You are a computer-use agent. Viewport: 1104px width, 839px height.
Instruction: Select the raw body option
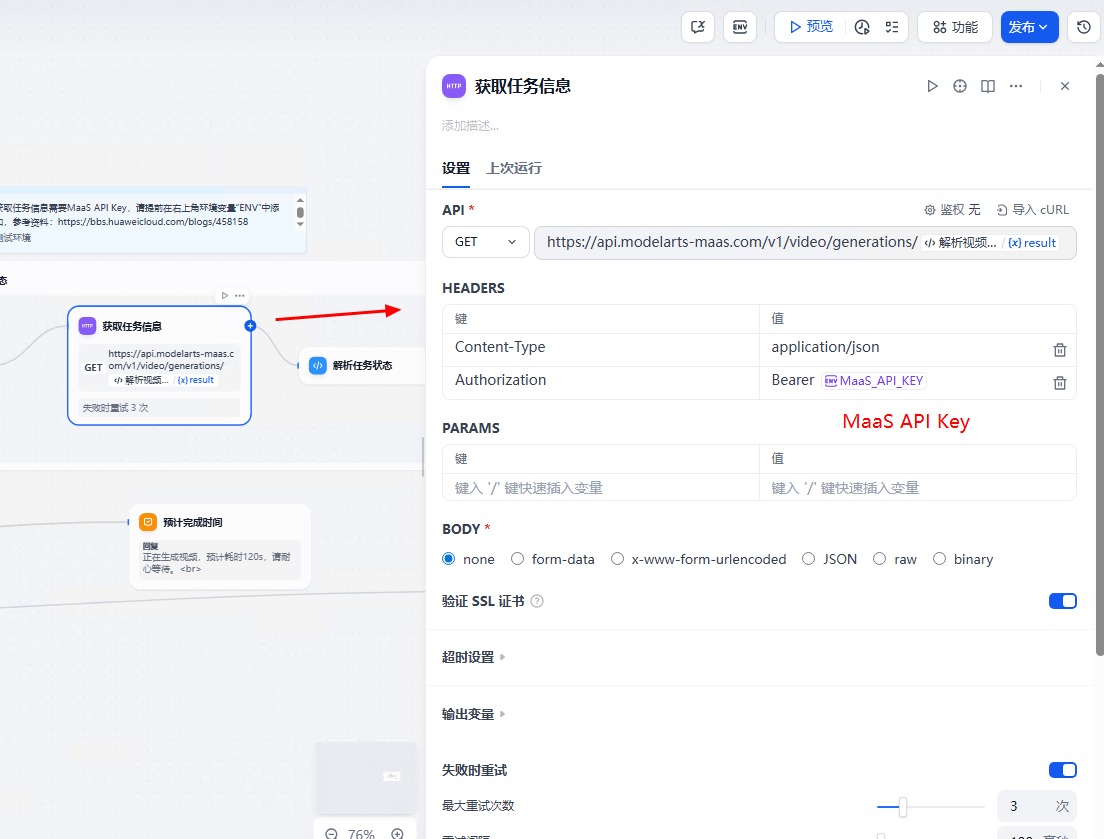pos(879,559)
